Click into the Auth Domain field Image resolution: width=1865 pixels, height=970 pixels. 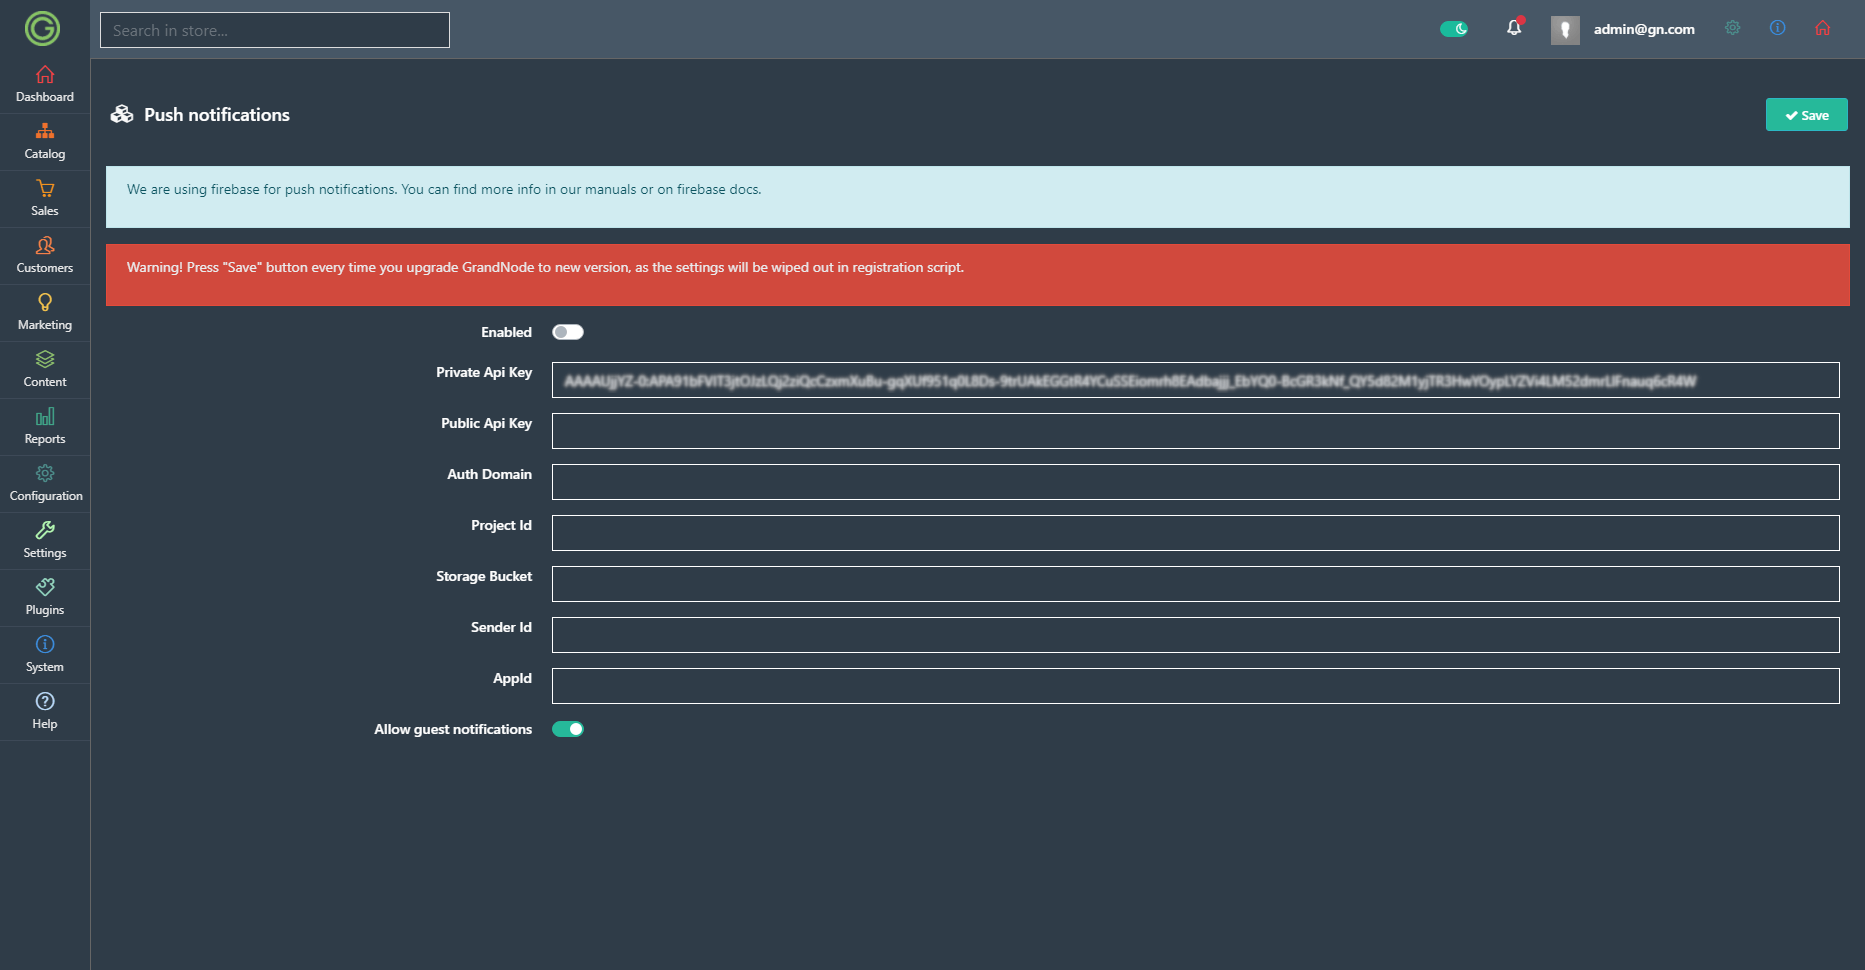coord(1195,482)
